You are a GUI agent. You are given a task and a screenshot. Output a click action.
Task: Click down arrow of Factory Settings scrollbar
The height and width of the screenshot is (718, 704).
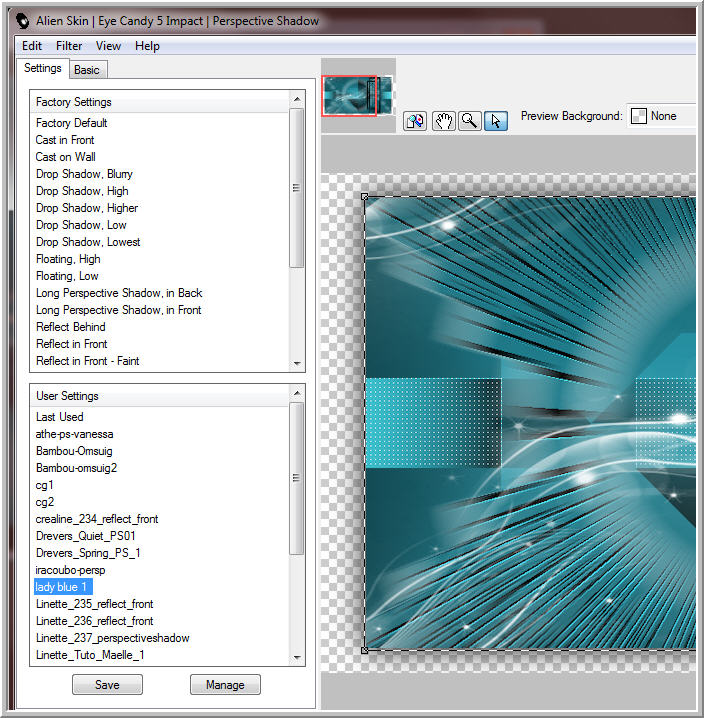coord(297,364)
